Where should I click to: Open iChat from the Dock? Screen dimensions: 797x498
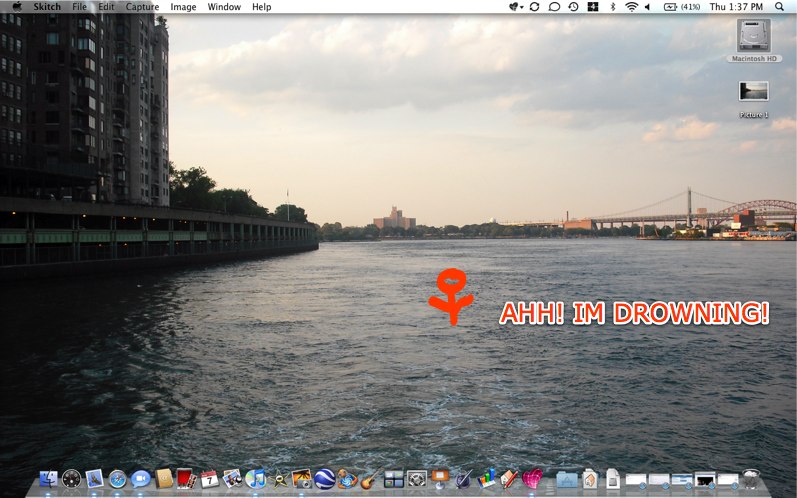[x=140, y=479]
